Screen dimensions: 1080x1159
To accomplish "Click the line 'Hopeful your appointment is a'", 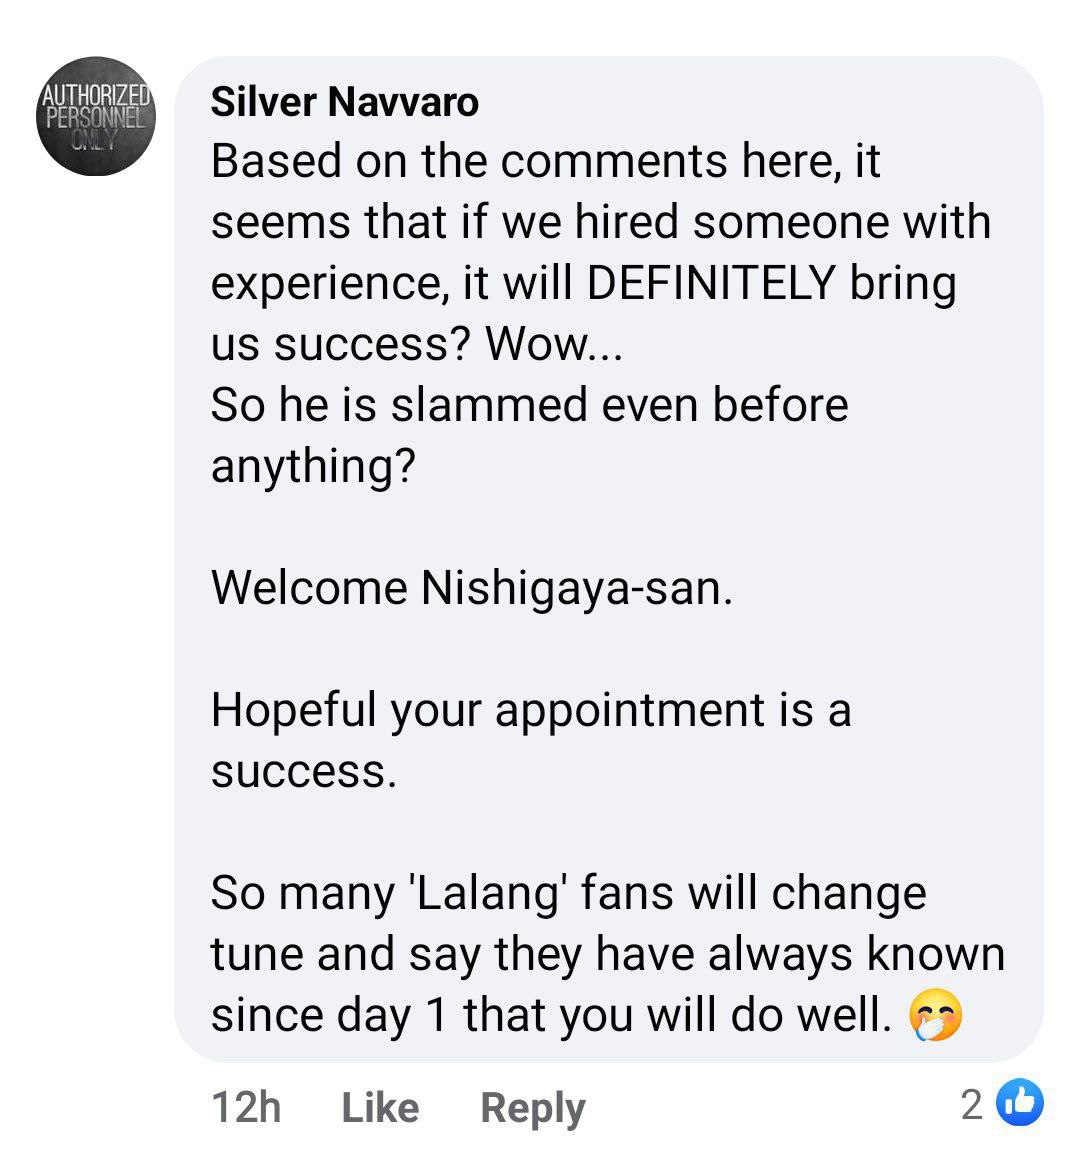I will tap(531, 711).
